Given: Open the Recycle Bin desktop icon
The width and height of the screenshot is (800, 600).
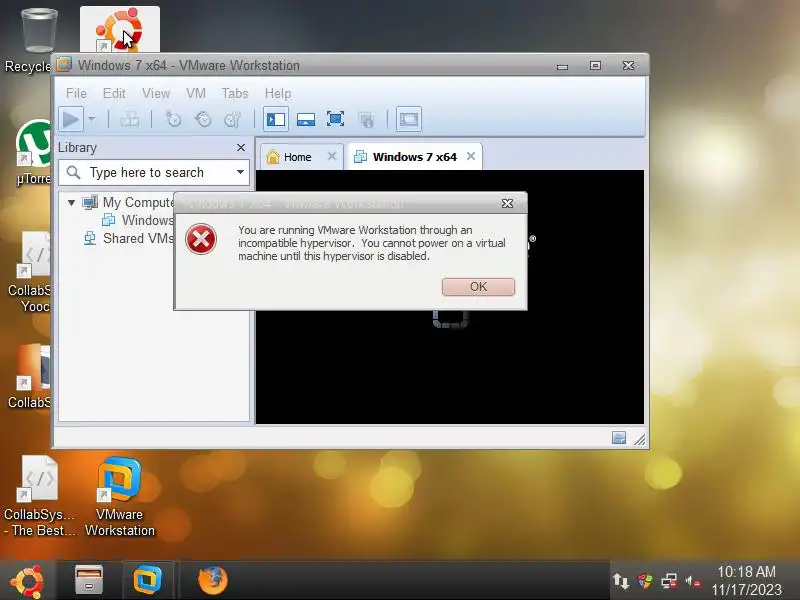Looking at the screenshot, I should coord(39,31).
